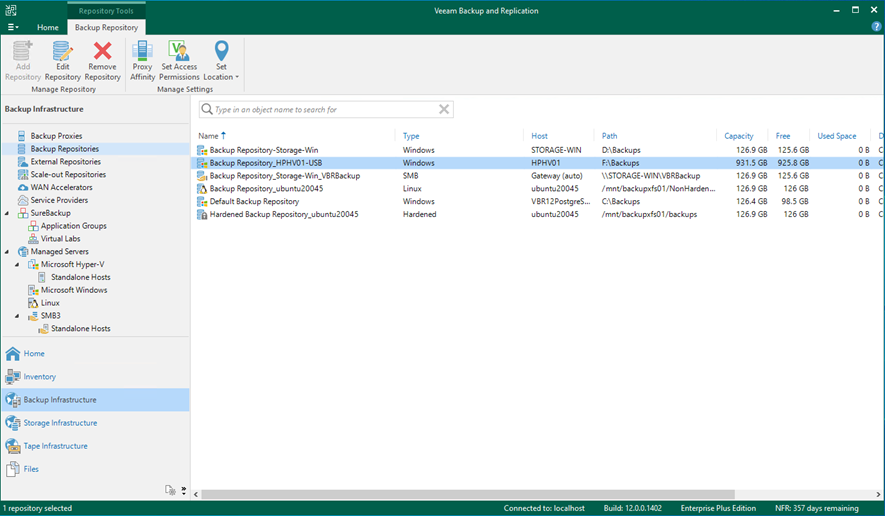Click the External Repositories tree icon
The width and height of the screenshot is (885, 516).
(x=23, y=161)
